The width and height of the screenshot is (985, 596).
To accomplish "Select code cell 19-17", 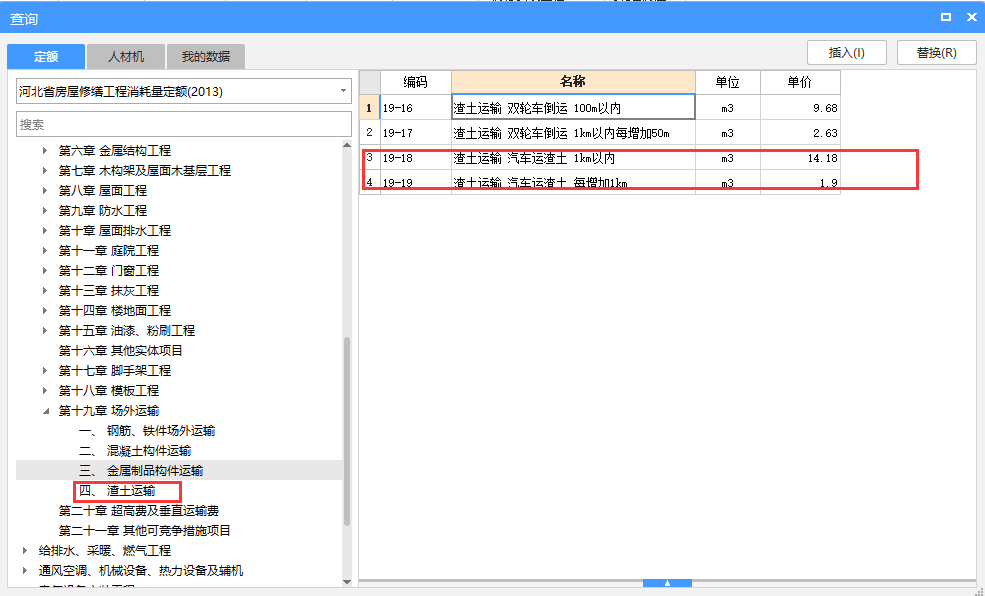I will (x=416, y=133).
